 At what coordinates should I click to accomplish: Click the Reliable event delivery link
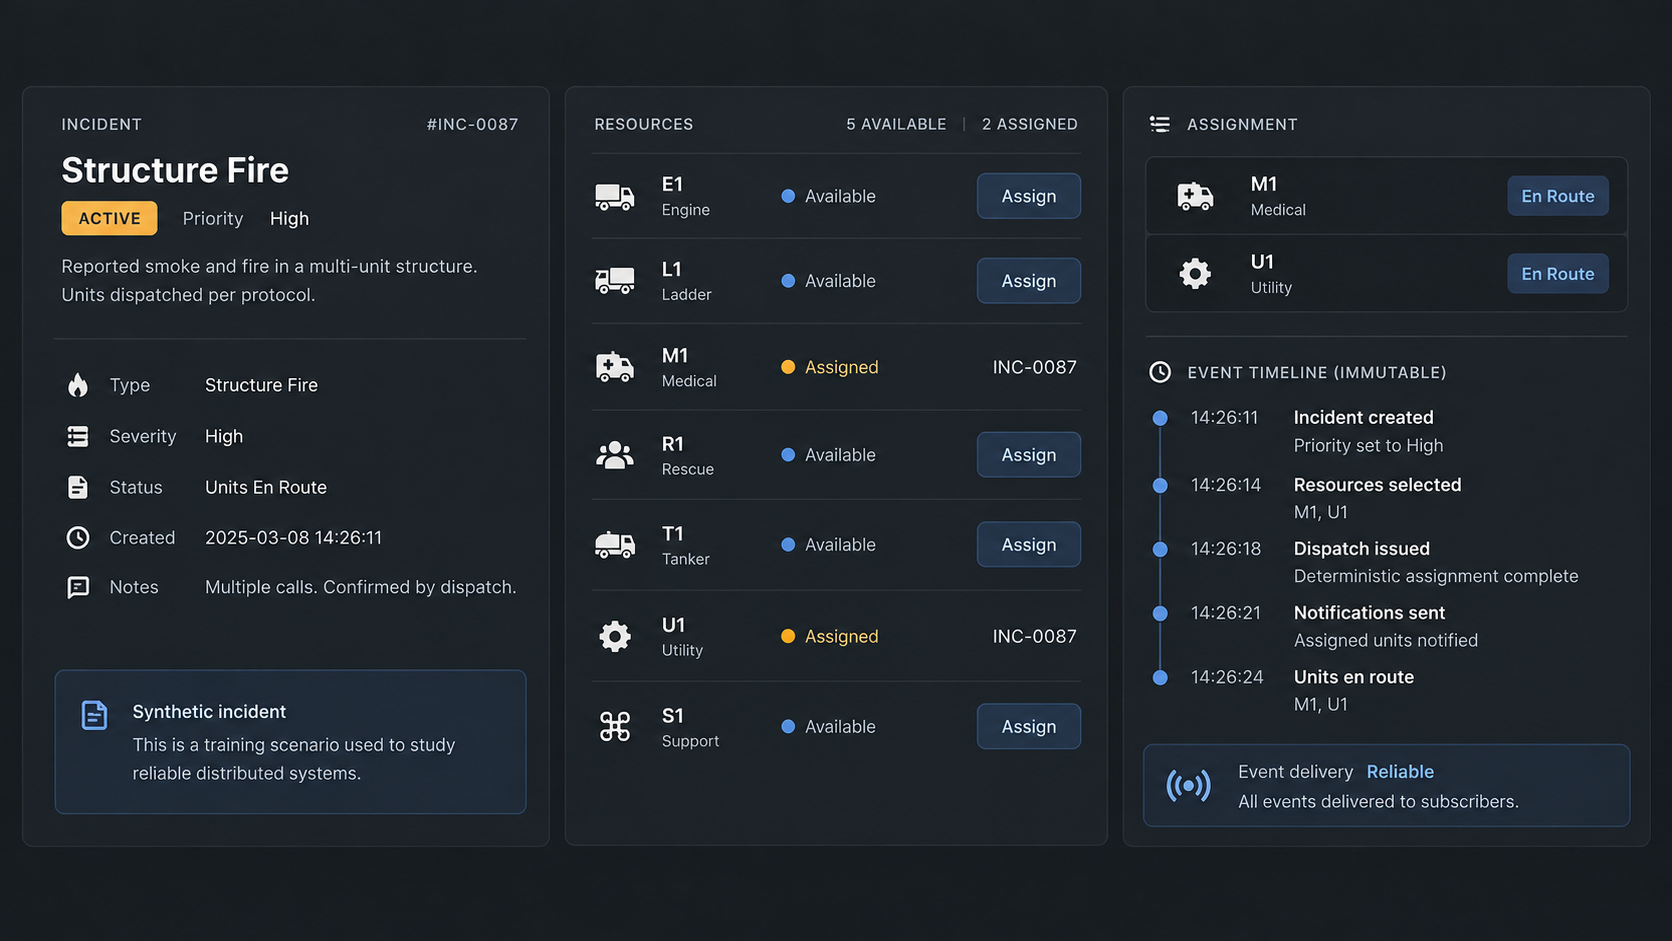click(x=1400, y=772)
